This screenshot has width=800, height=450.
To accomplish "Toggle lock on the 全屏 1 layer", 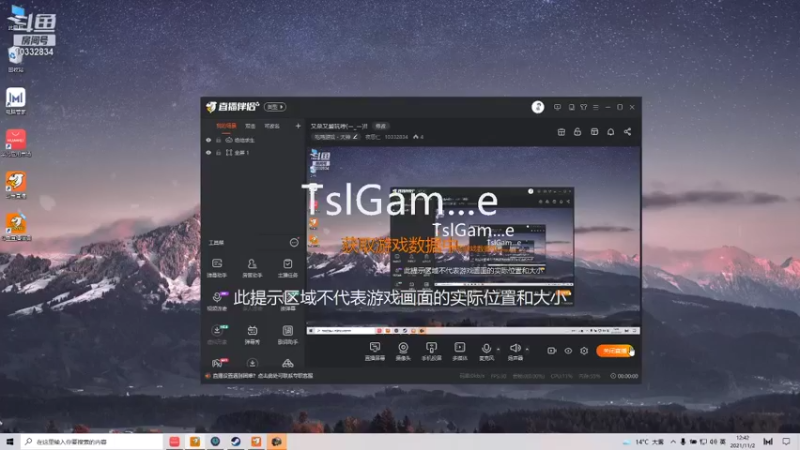I will tap(218, 153).
